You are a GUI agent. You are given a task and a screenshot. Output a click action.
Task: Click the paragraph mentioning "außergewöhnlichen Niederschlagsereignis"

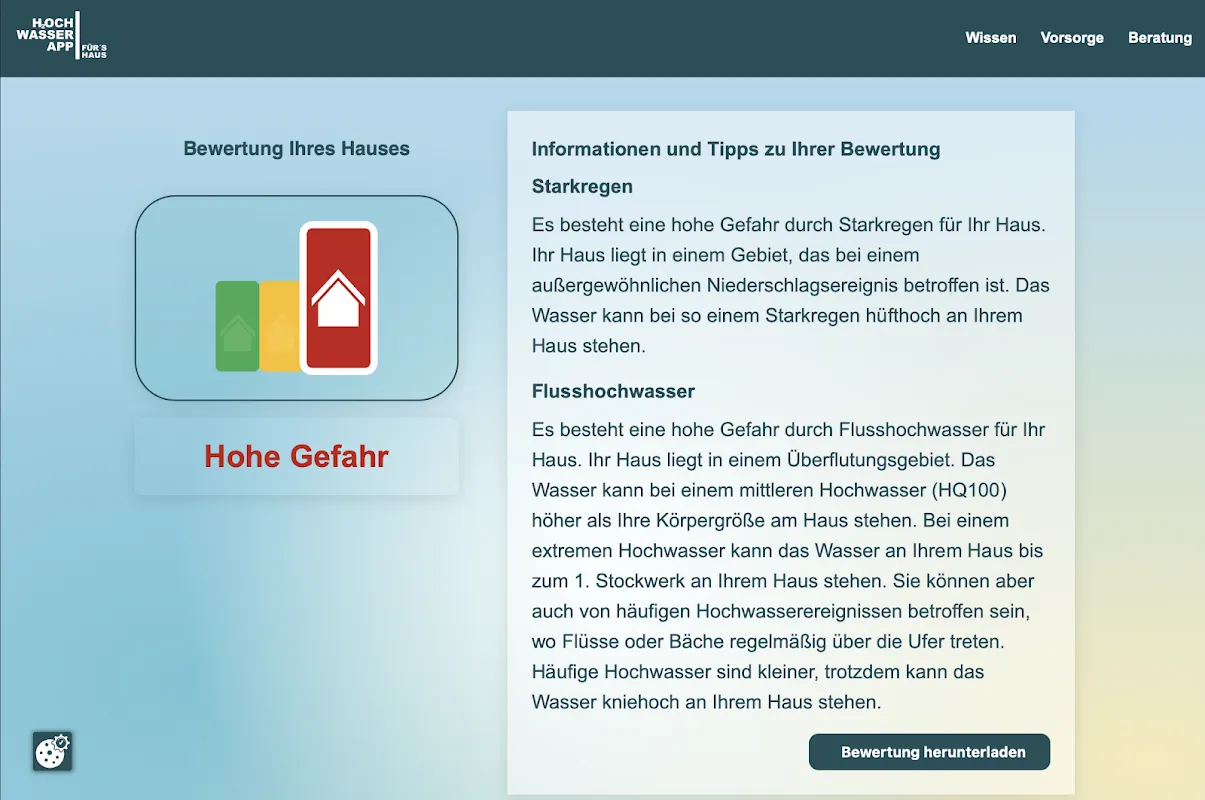coord(791,285)
